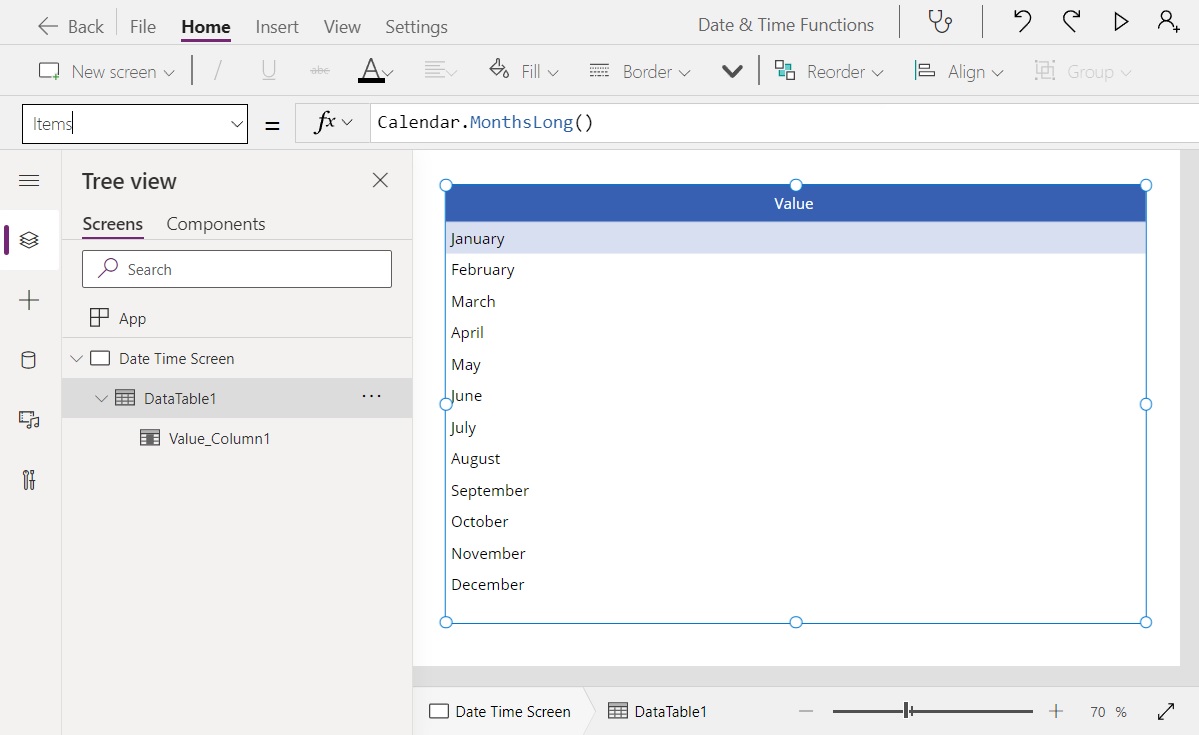Click the Back button

[x=68, y=25]
